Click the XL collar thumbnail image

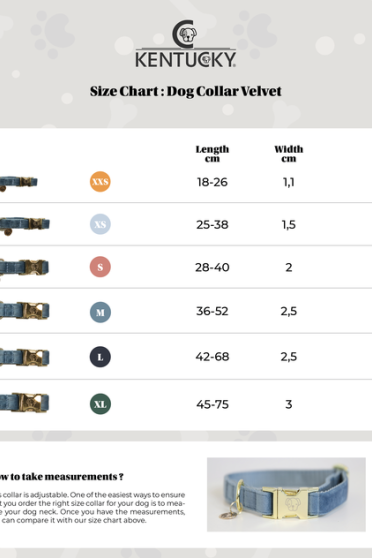click(x=24, y=403)
